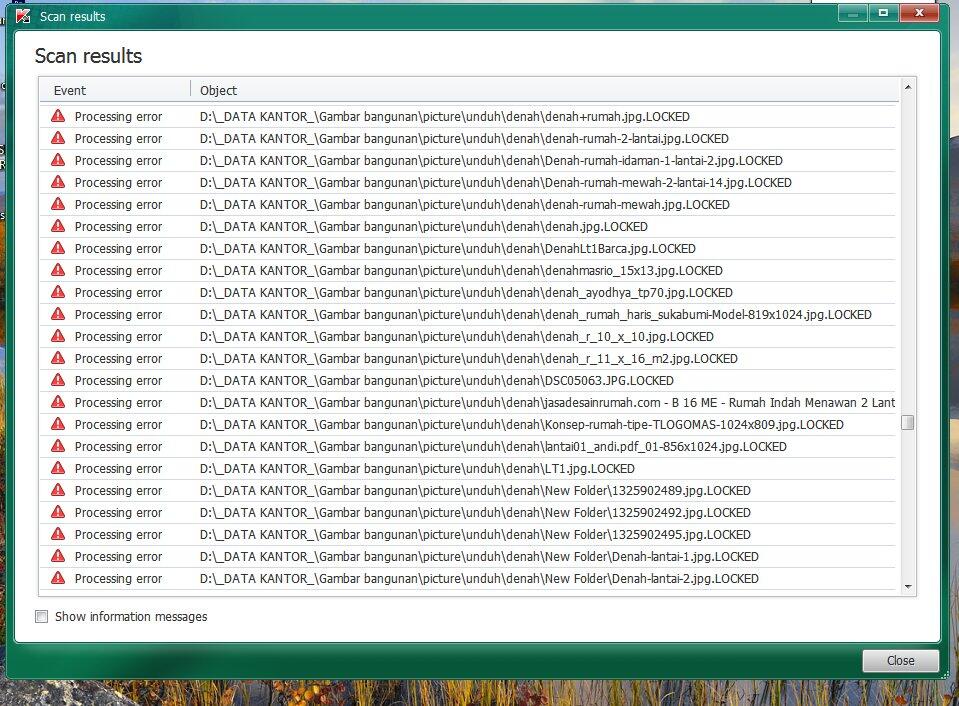Click error icon for Denah-lantai-2.jpg.LOCKED row
This screenshot has height=706, width=959.
[58, 578]
